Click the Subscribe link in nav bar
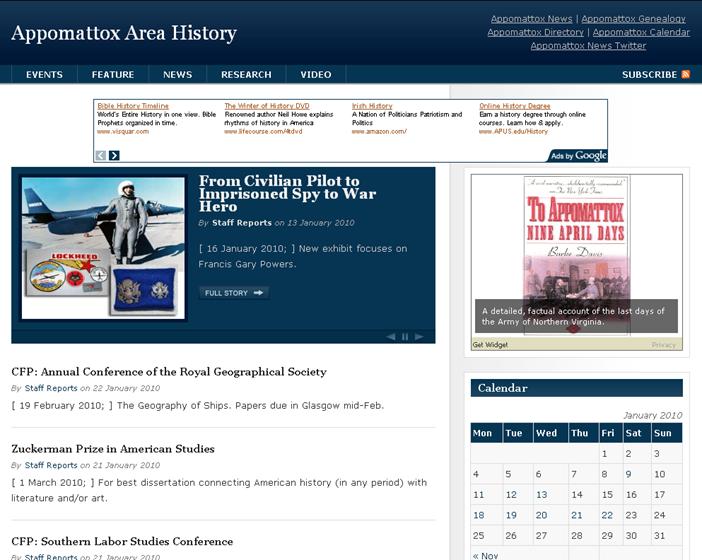This screenshot has width=702, height=560. pyautogui.click(x=649, y=75)
